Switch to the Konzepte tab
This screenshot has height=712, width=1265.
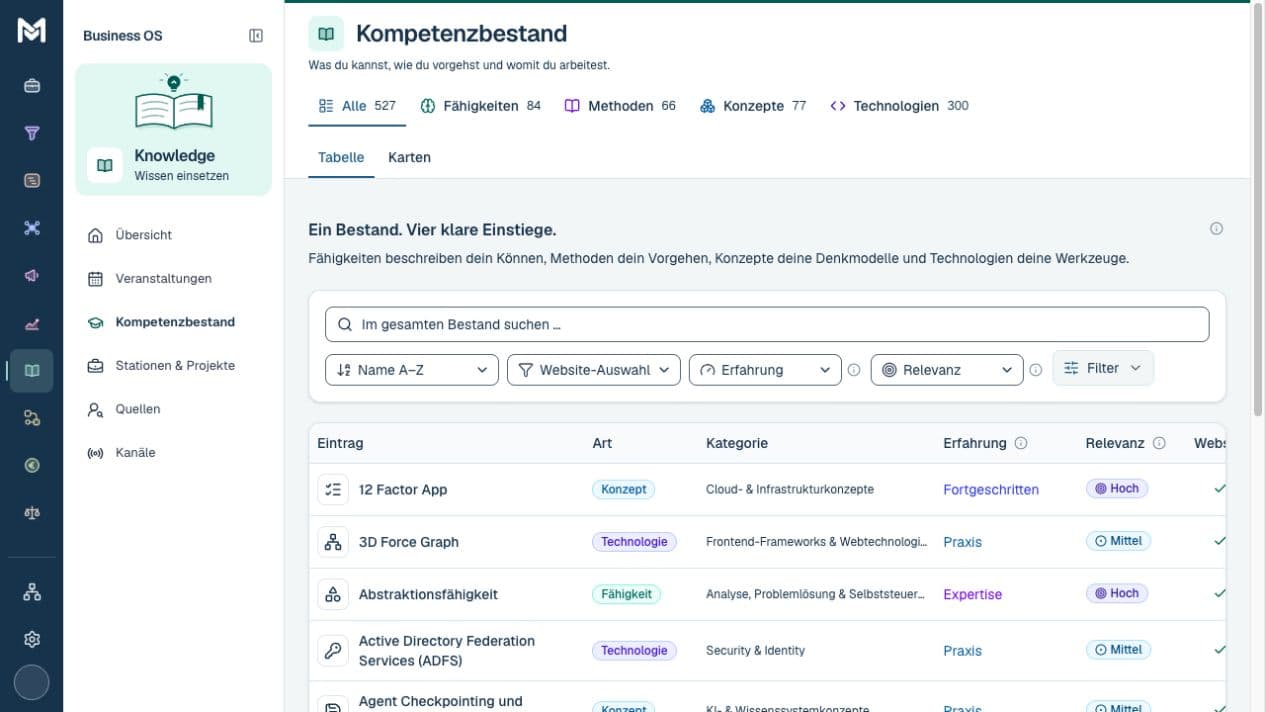[753, 106]
